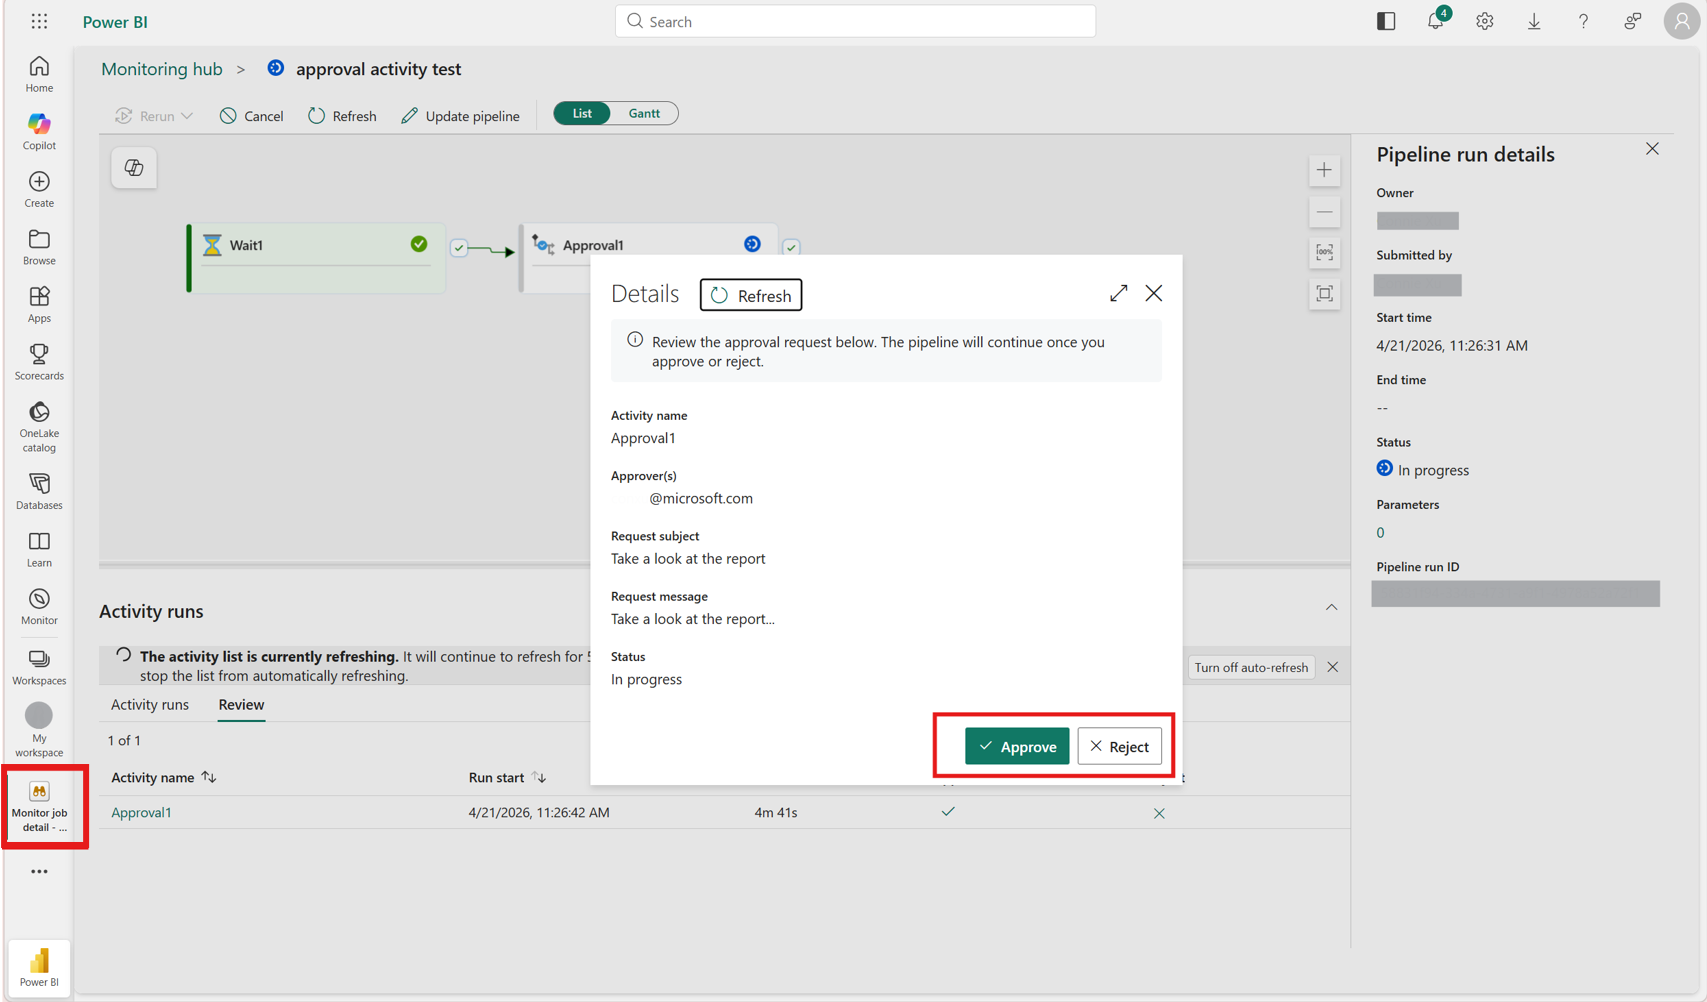
Task: Click the canvas copy icon button
Action: coord(134,168)
